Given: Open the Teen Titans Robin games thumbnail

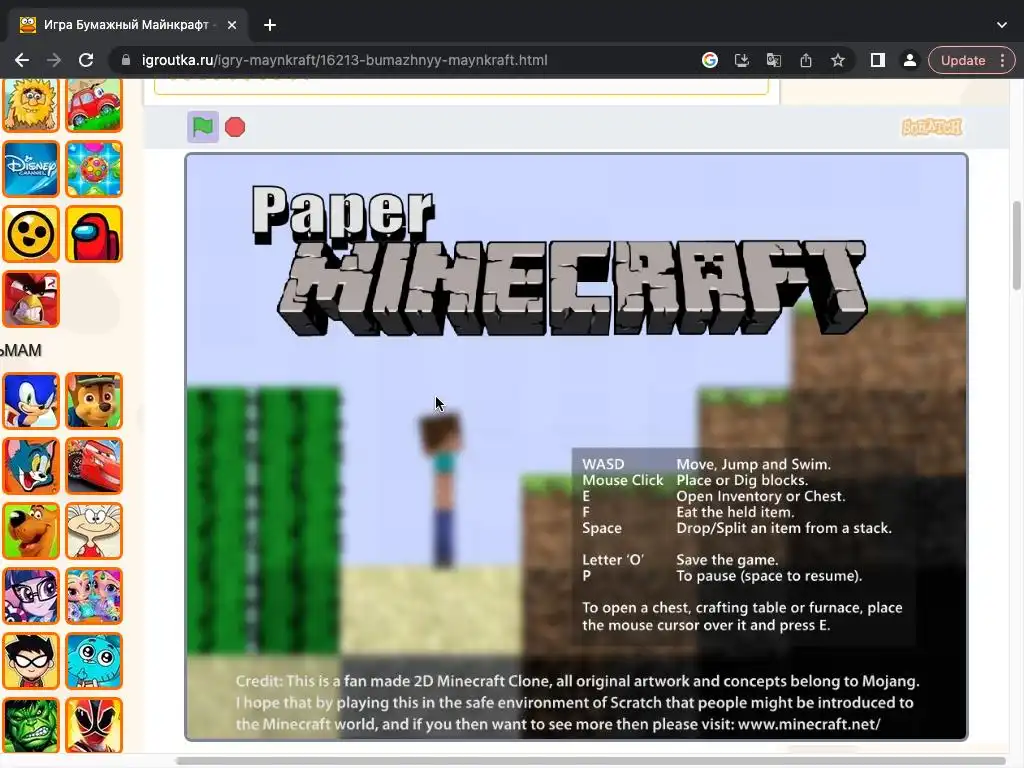Looking at the screenshot, I should (x=31, y=660).
